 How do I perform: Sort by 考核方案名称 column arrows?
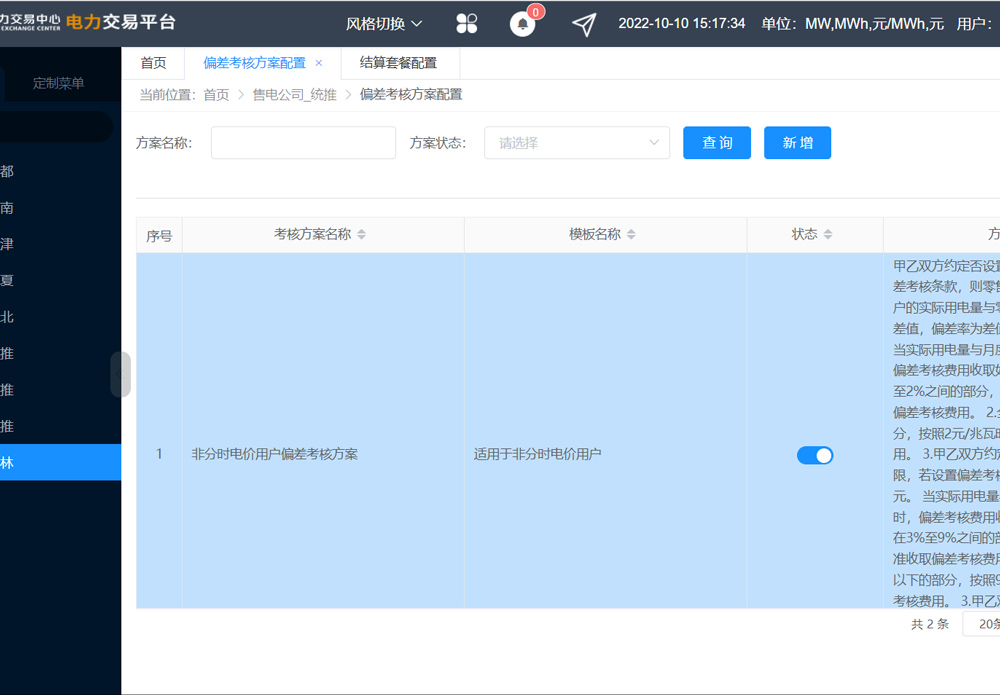[x=362, y=235]
